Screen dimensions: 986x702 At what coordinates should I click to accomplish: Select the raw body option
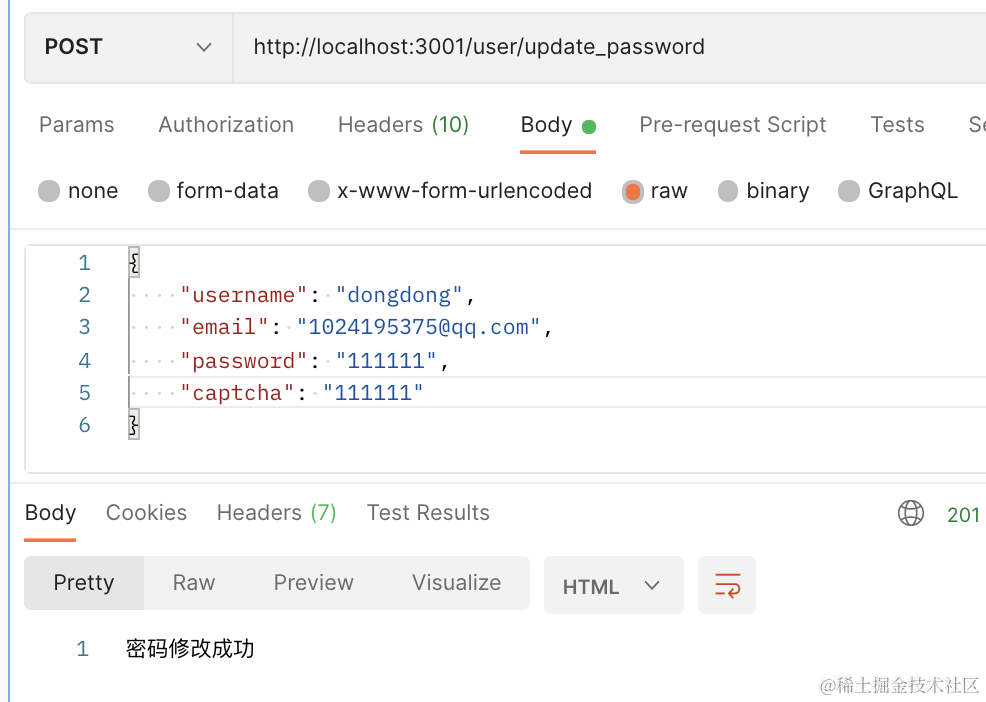pyautogui.click(x=632, y=191)
